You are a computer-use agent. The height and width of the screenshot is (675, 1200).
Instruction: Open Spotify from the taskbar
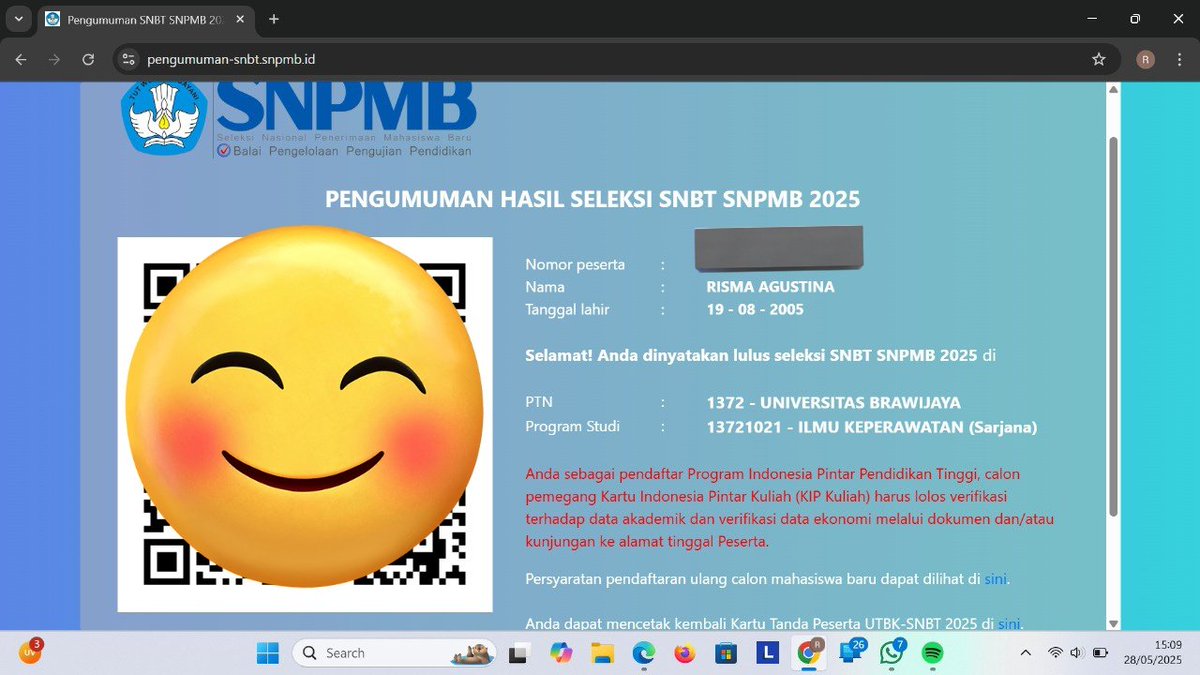pyautogui.click(x=932, y=653)
